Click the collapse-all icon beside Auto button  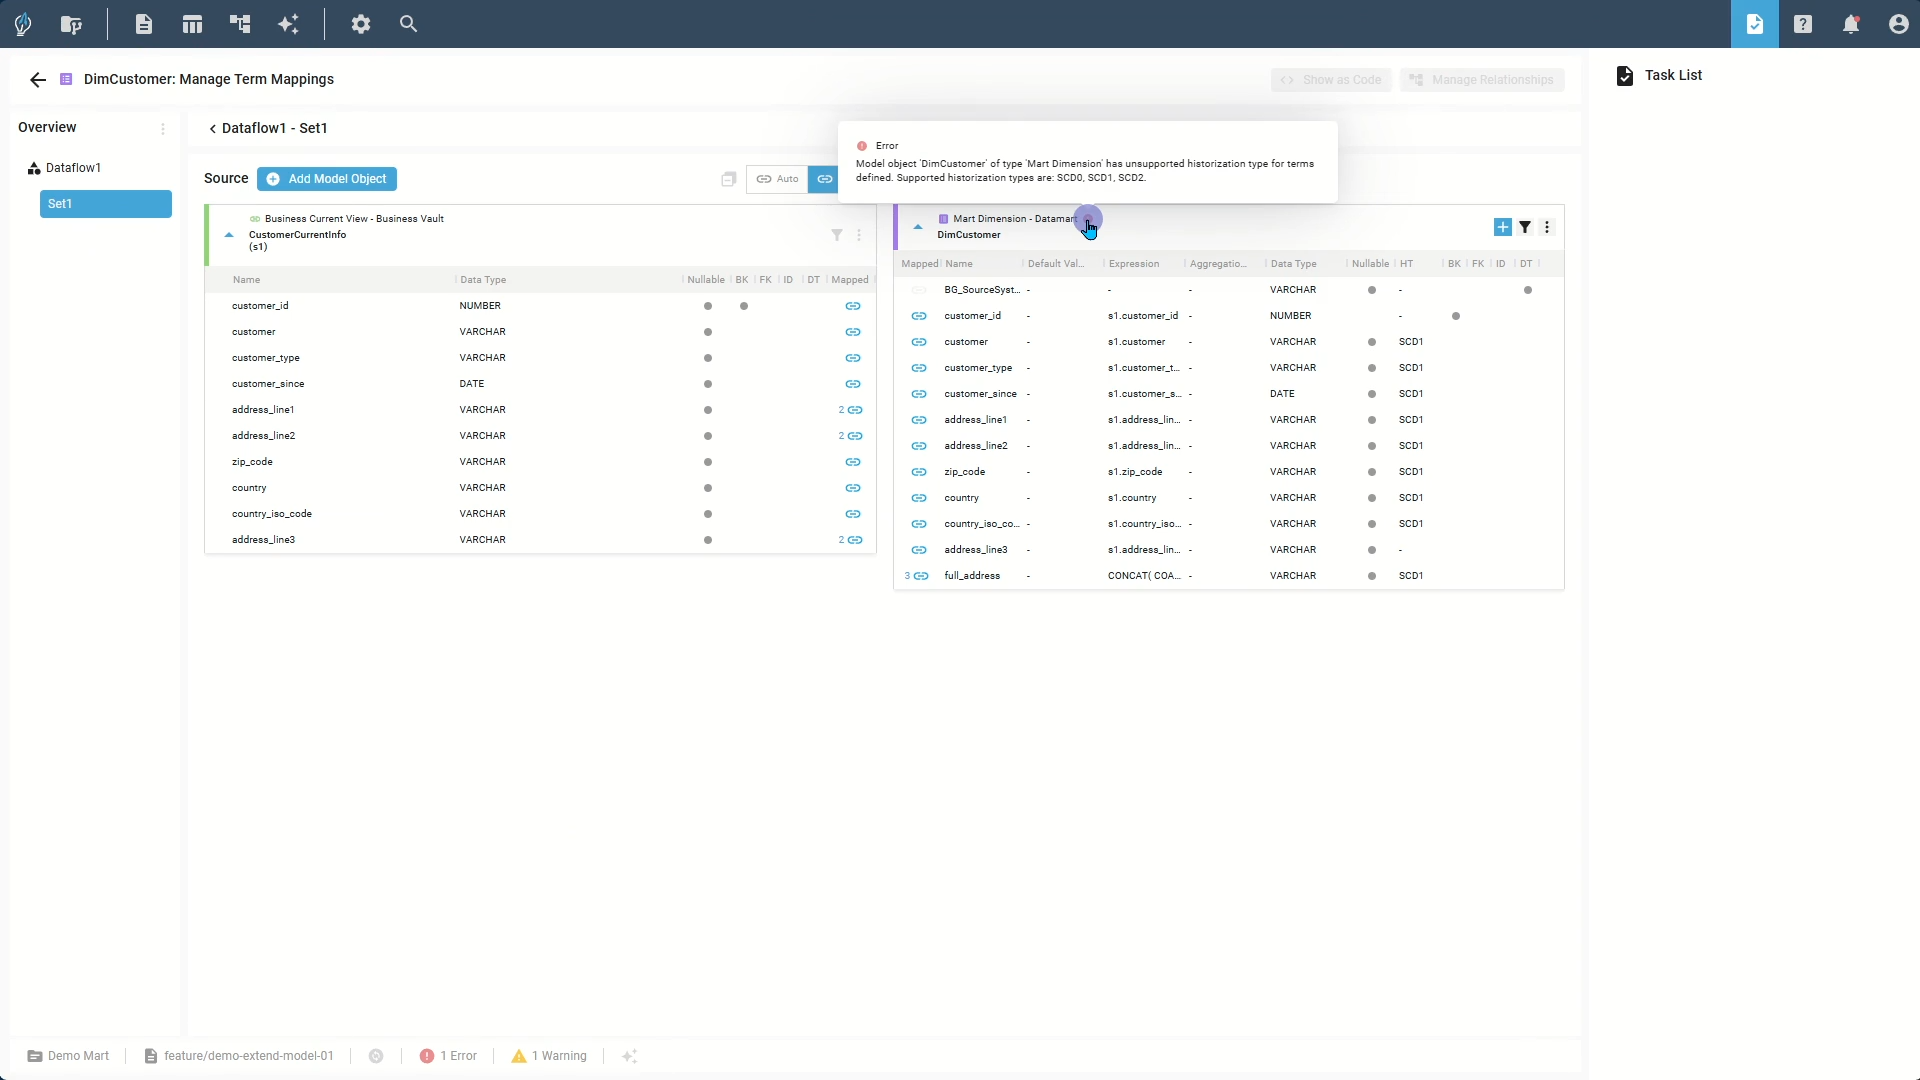point(728,179)
